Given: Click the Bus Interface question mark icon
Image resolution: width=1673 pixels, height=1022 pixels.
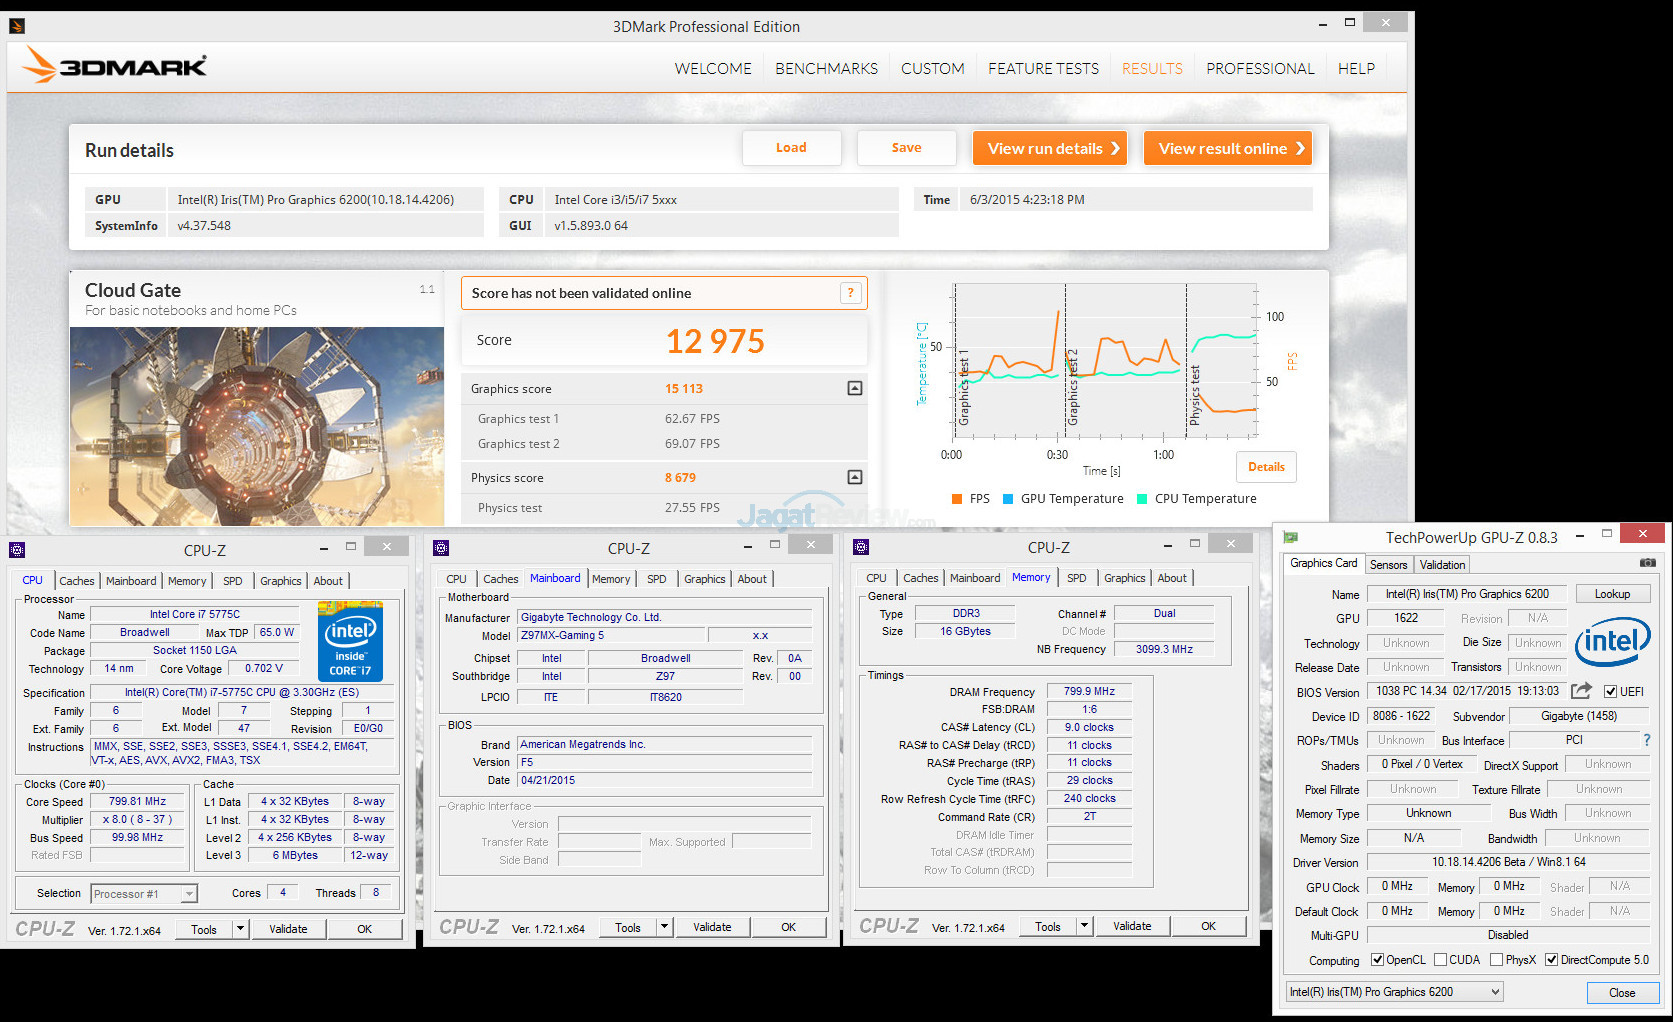Looking at the screenshot, I should coord(1646,740).
